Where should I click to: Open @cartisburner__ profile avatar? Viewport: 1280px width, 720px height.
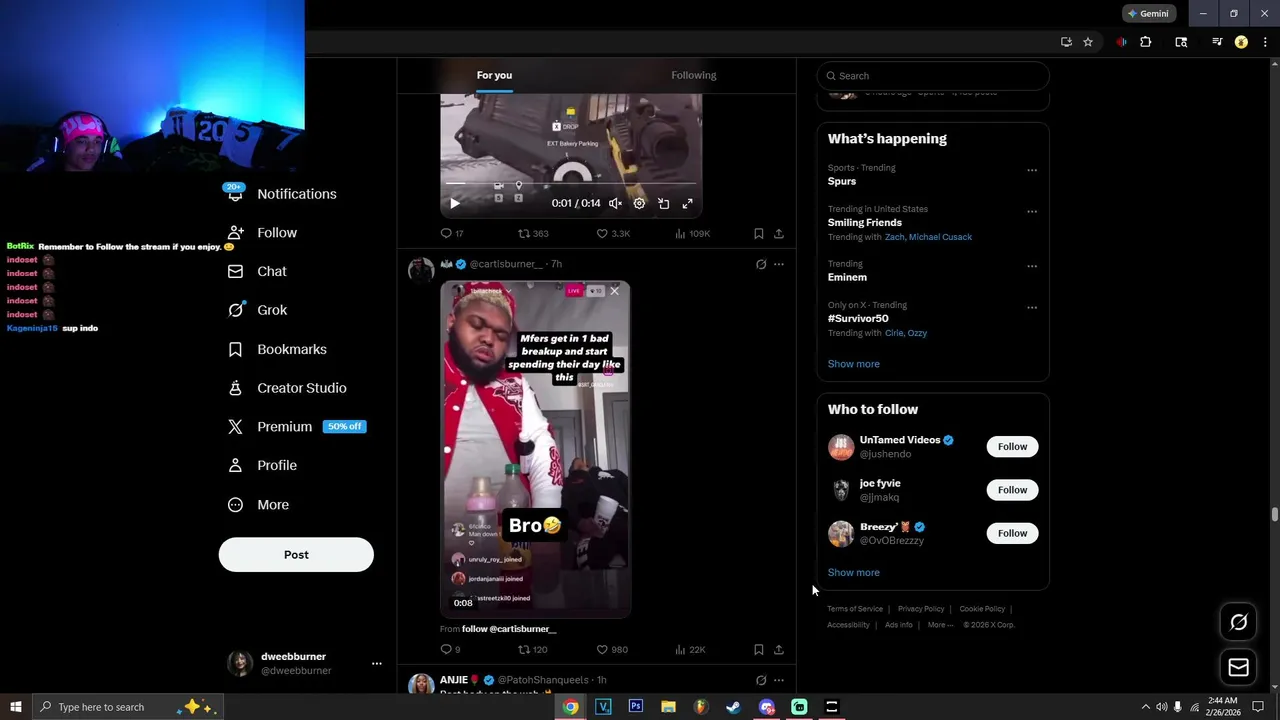[x=421, y=270]
